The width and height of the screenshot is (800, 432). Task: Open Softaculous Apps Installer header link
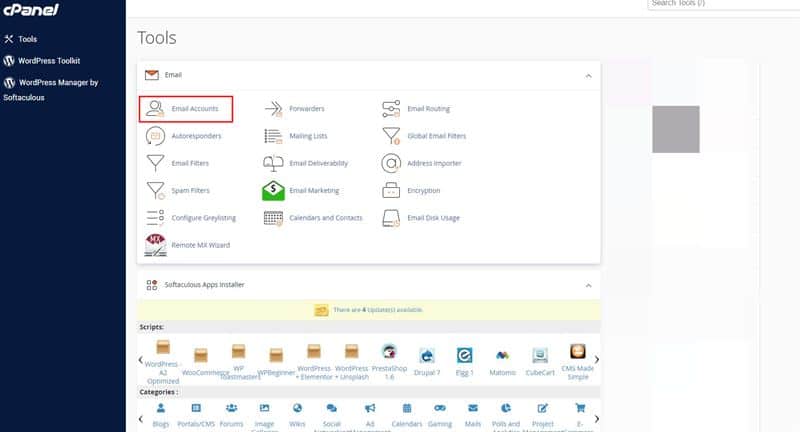(204, 285)
